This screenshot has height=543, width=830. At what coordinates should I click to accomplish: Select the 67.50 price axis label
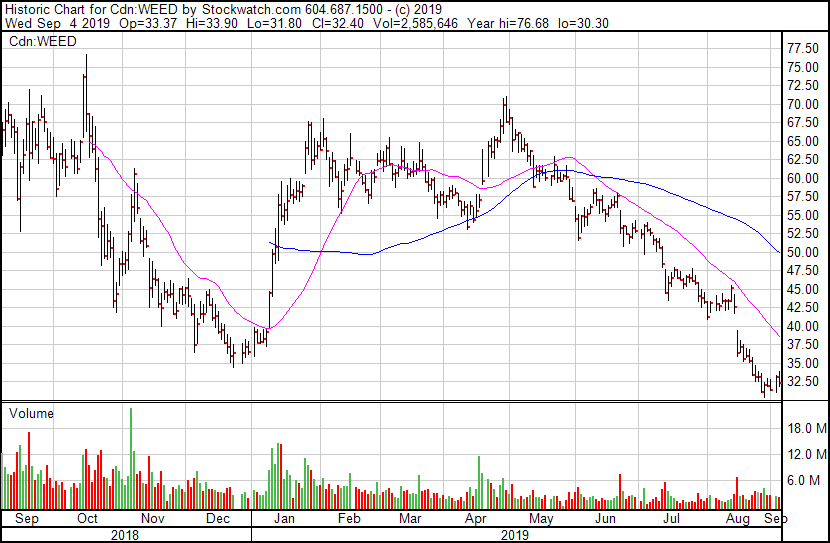click(803, 123)
